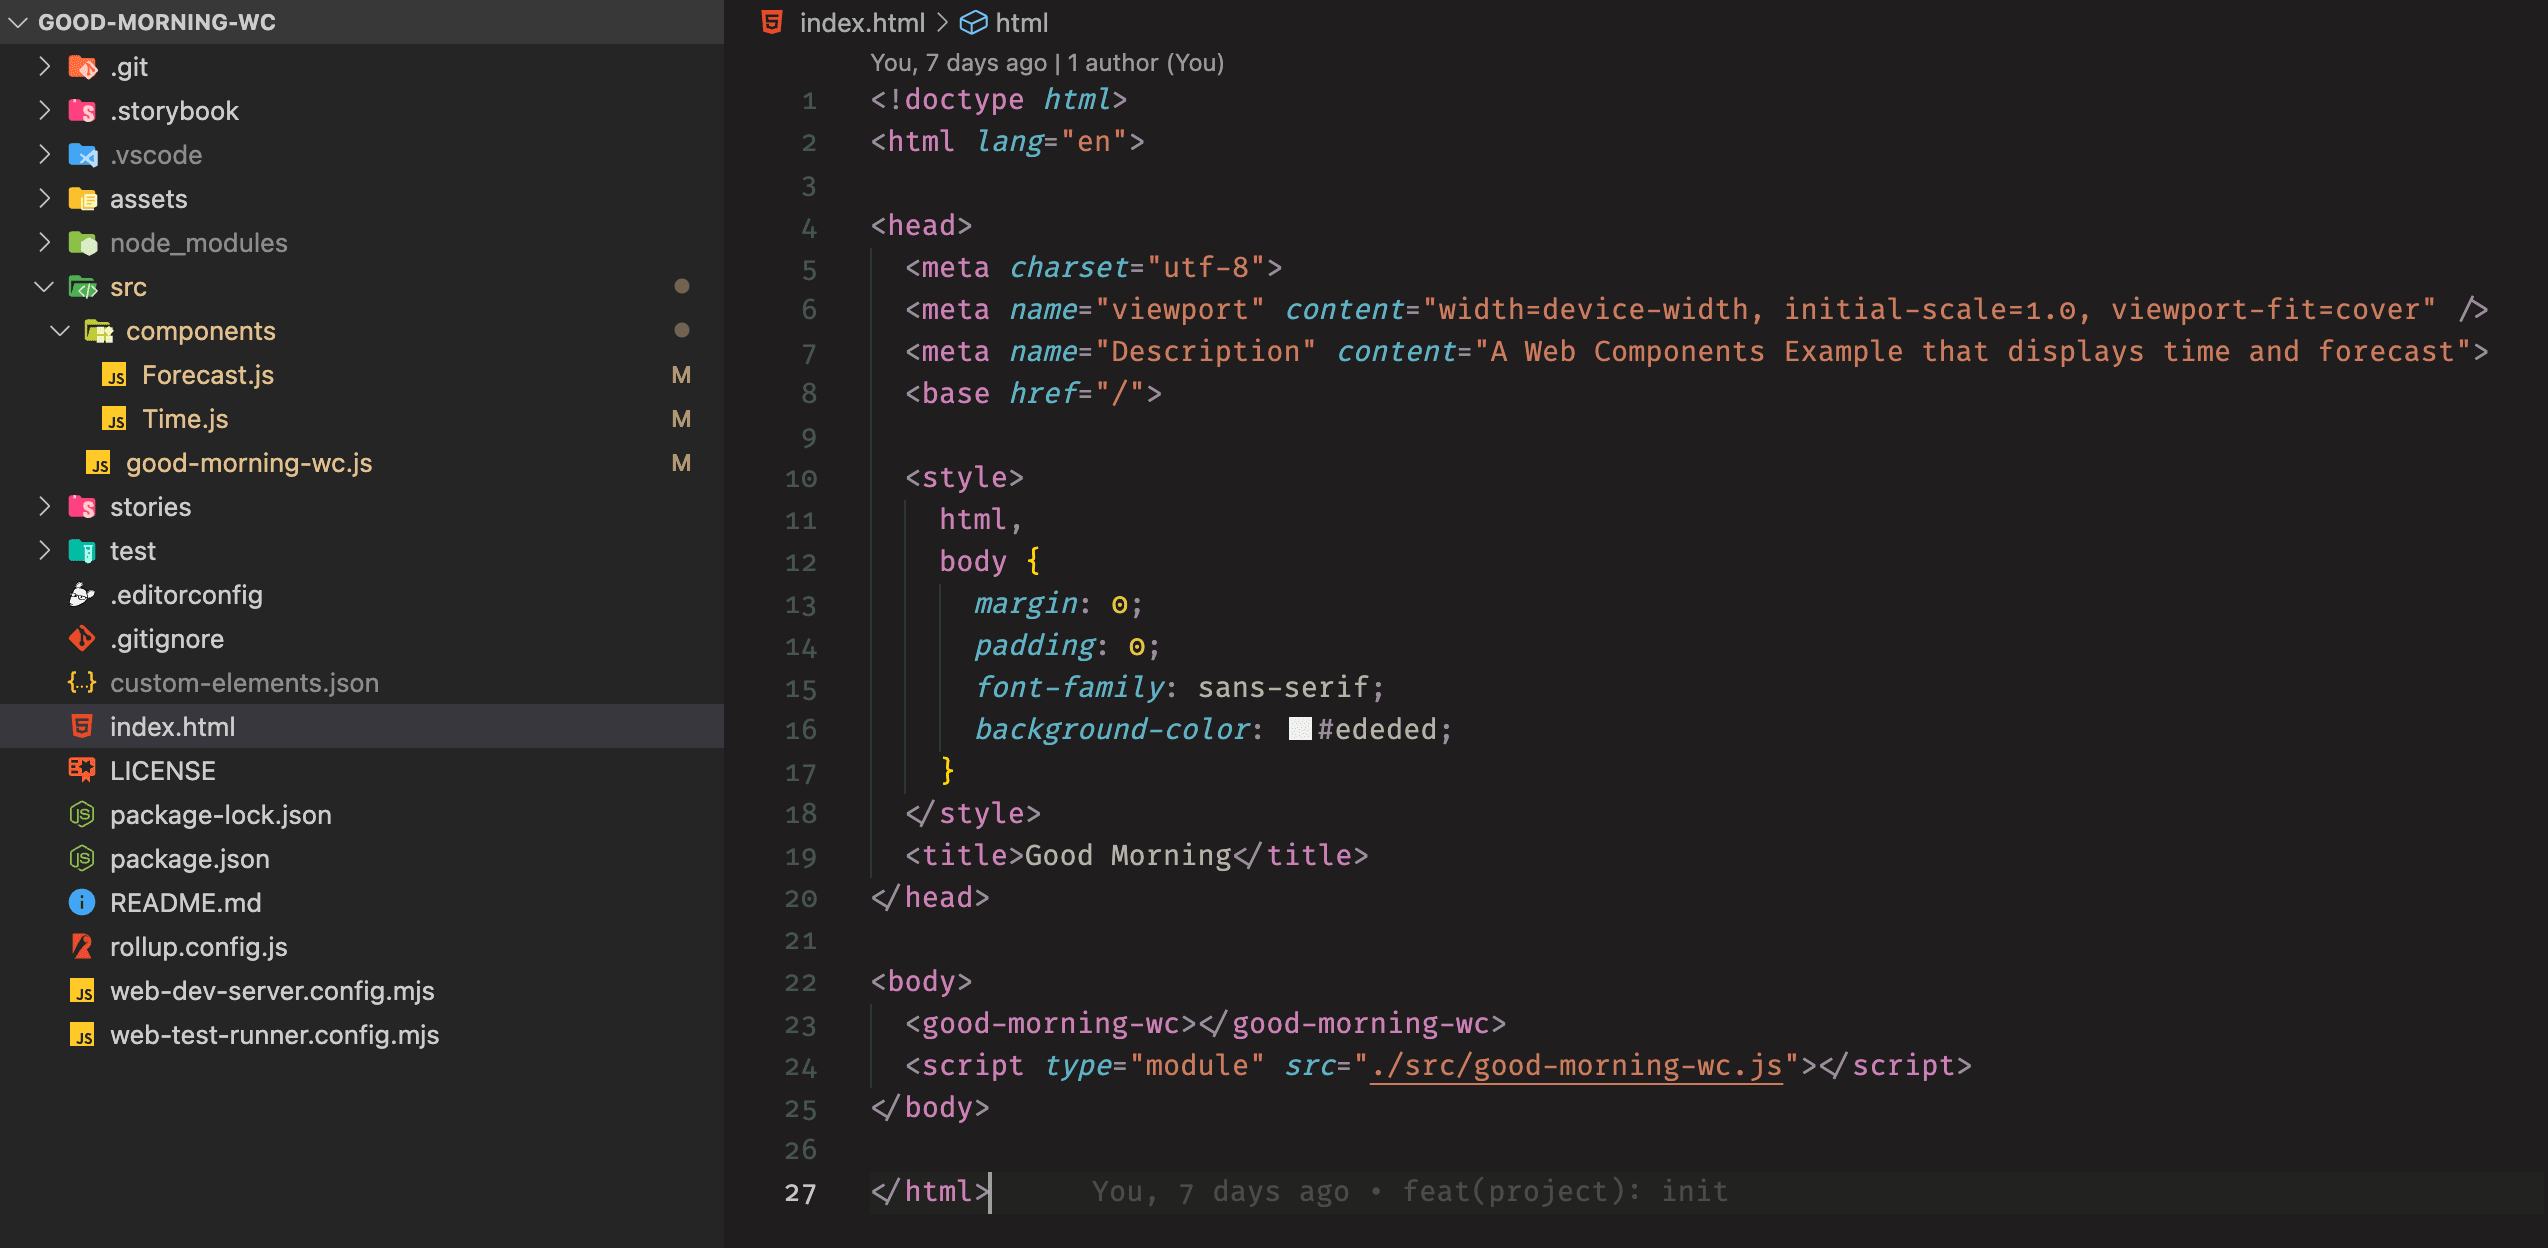Click the 'sans-serif' value in code
2548x1248 pixels.
point(1283,687)
